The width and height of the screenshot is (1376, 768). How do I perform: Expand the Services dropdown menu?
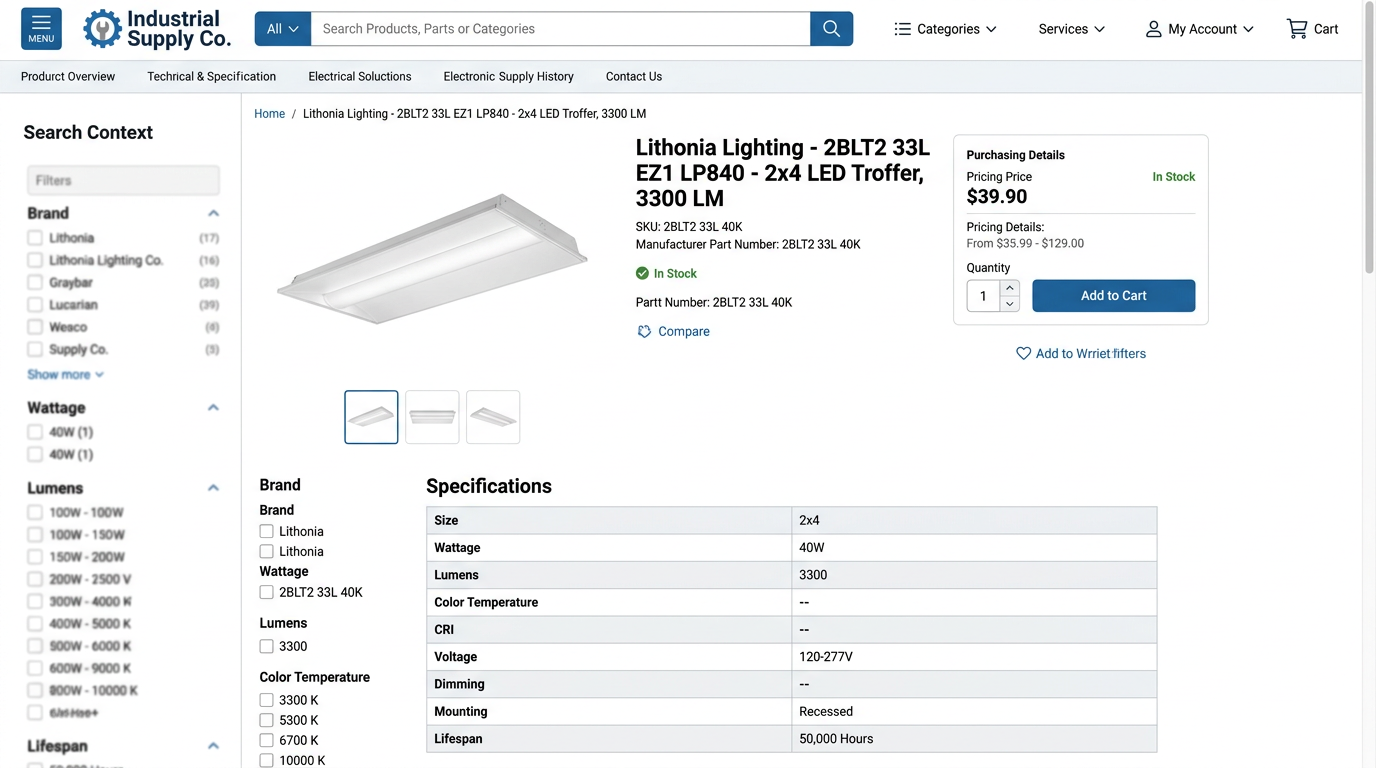click(x=1071, y=29)
